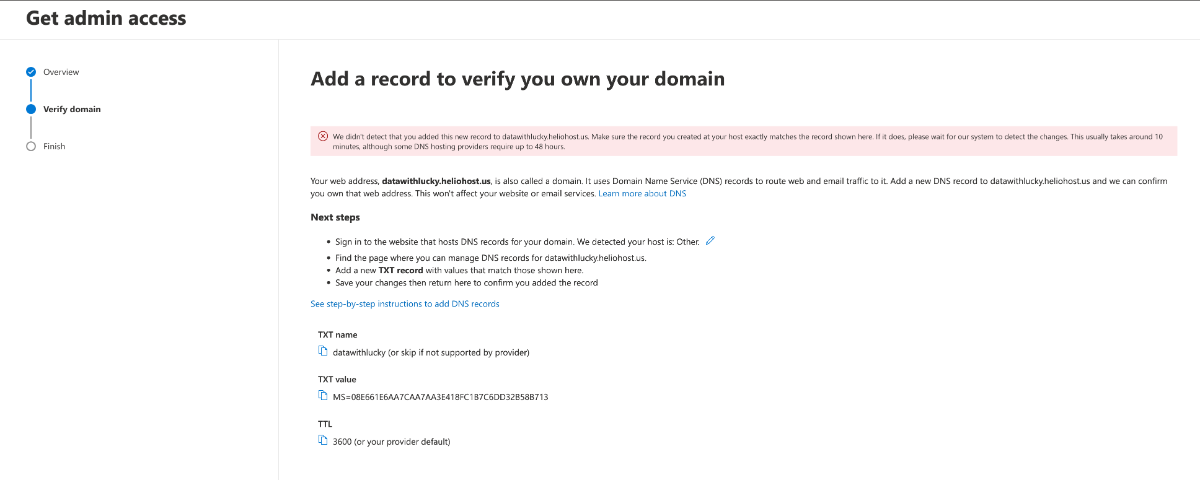Click the red error icon in alert banner
Viewport: 1200px width, 480px height.
323,136
